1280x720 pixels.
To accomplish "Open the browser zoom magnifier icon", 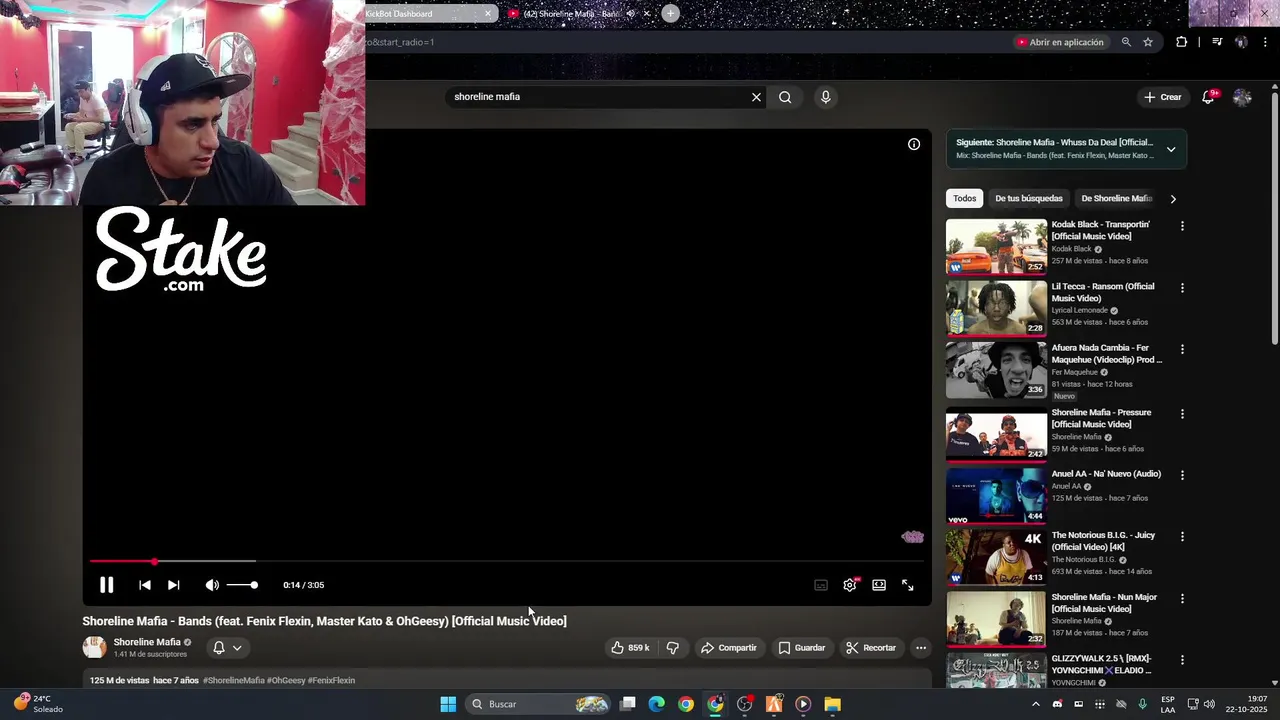I will 1126,42.
